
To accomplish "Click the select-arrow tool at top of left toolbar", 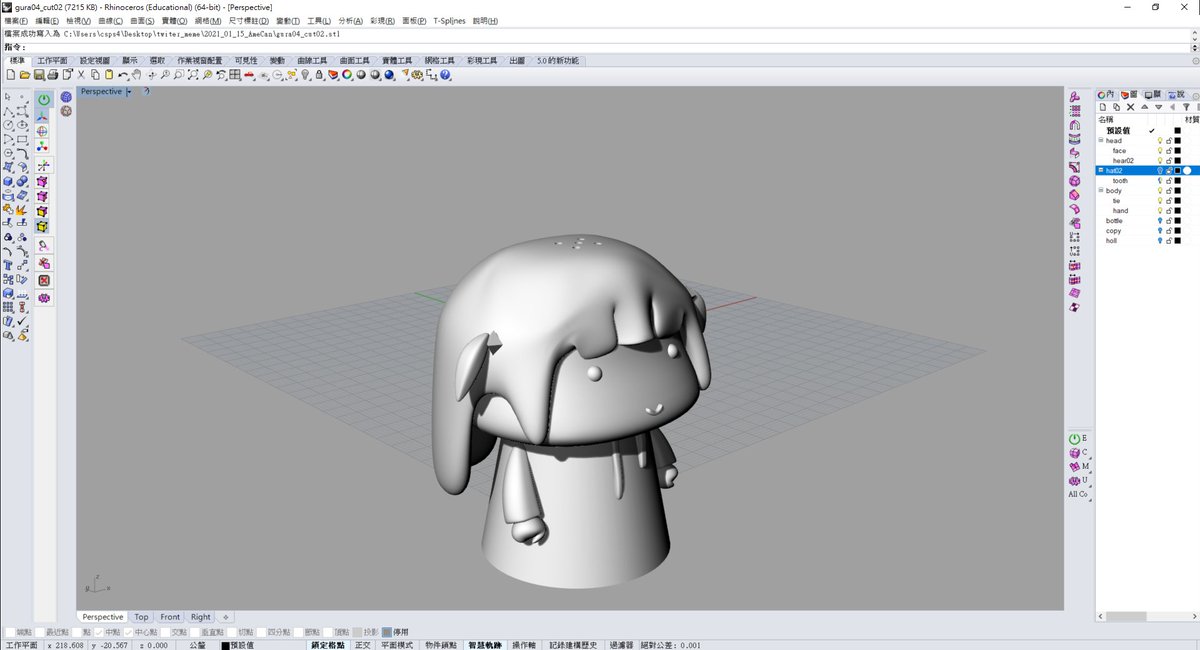I will 8,97.
